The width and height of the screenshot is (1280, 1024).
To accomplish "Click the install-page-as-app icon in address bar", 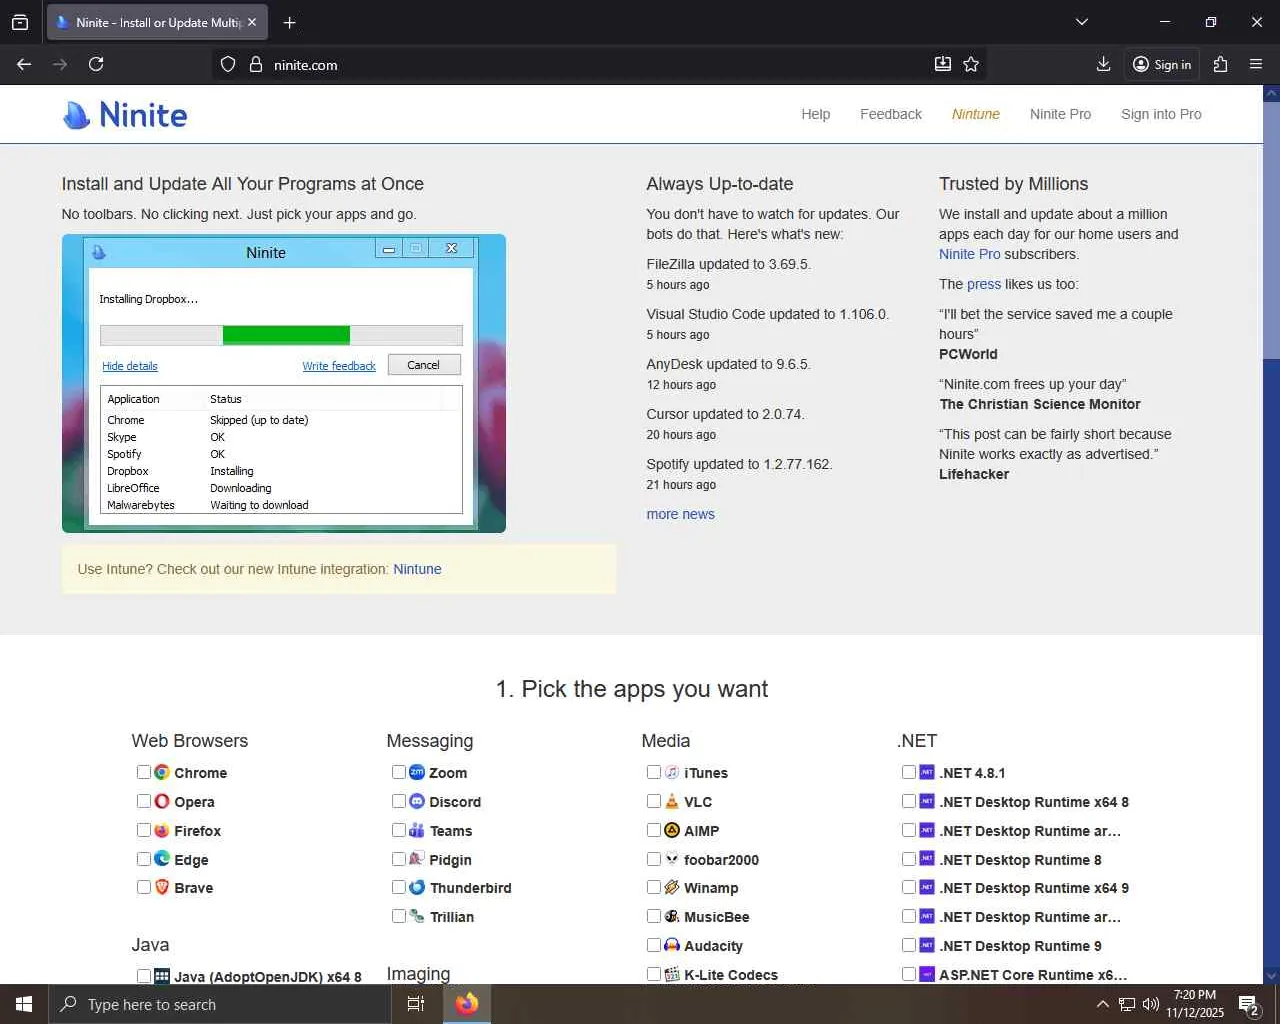I will coord(942,64).
